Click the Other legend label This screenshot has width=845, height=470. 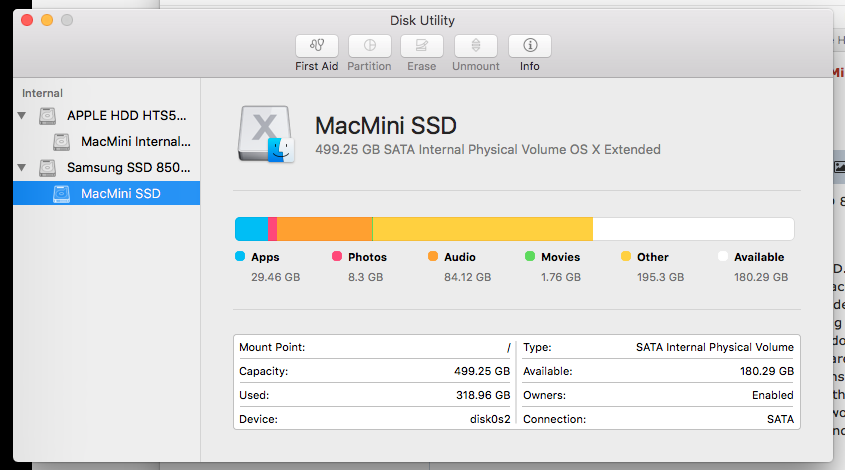click(x=653, y=257)
